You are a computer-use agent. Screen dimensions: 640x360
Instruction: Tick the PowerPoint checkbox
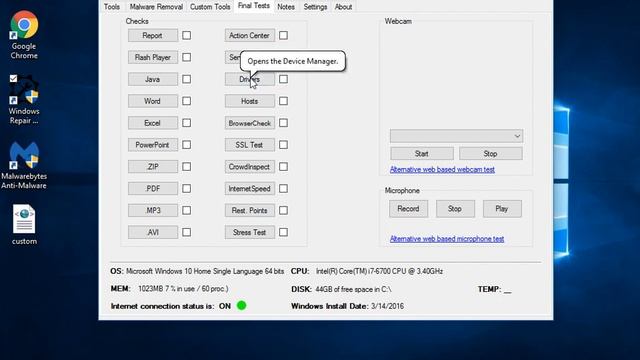pos(187,144)
